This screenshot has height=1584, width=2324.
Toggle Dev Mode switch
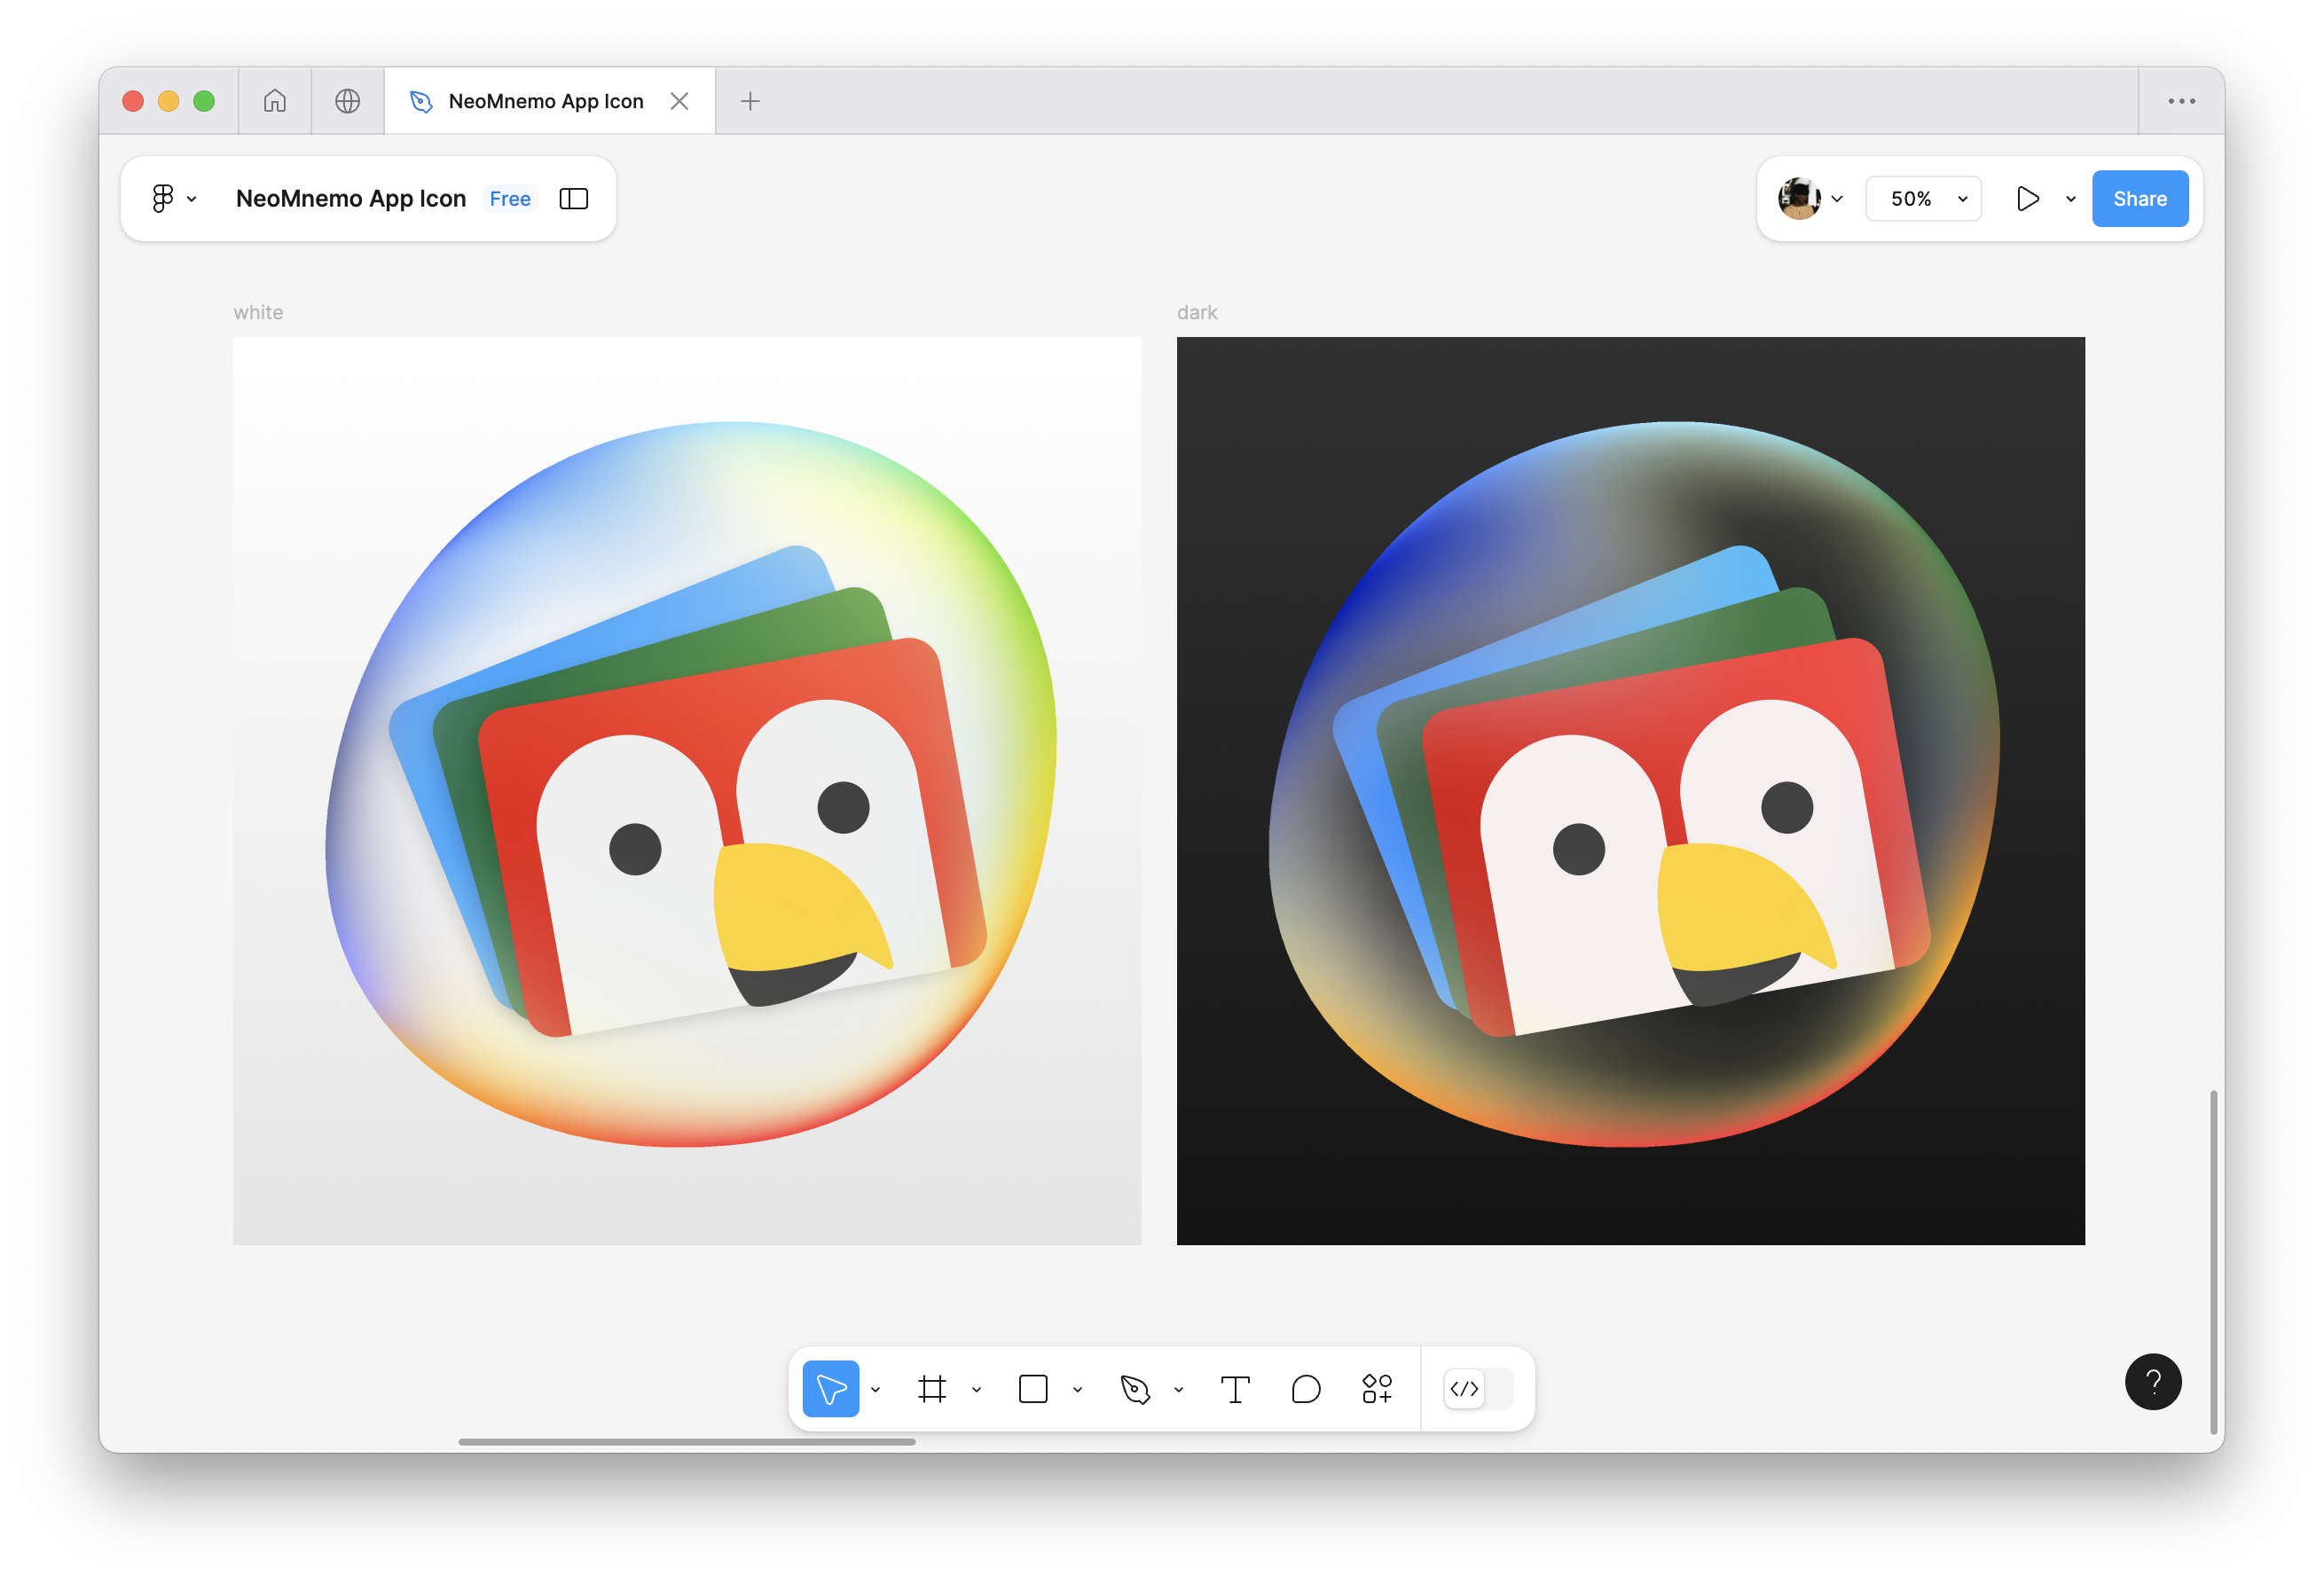(x=1478, y=1388)
